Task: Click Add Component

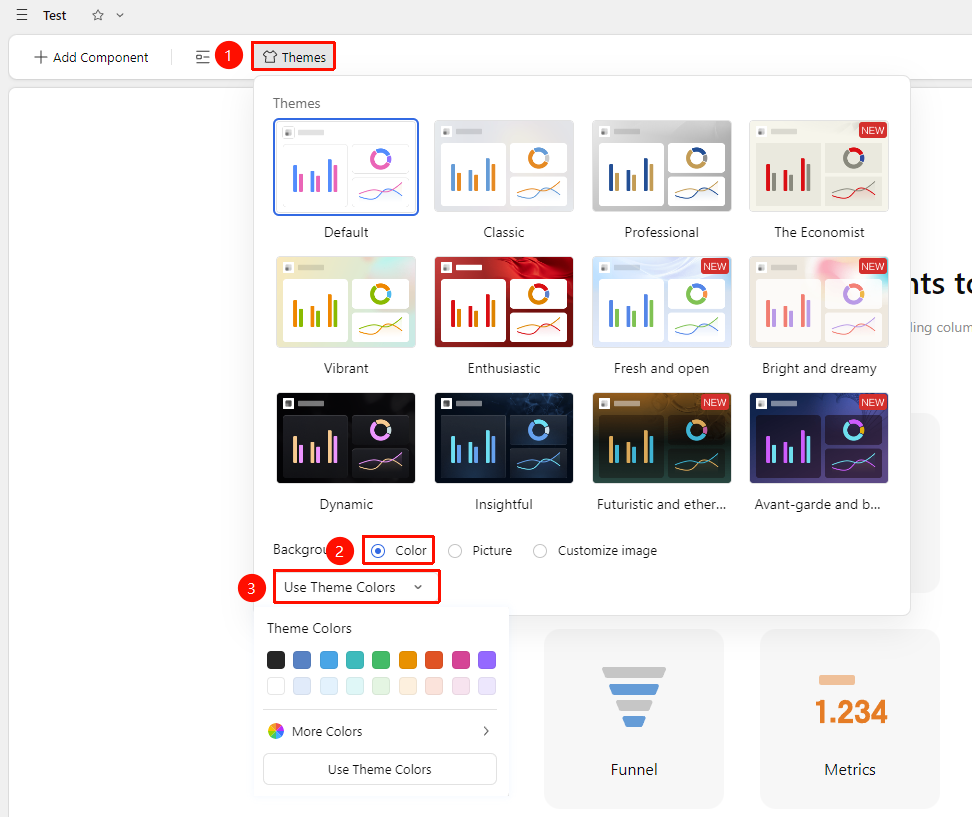Action: (x=91, y=57)
